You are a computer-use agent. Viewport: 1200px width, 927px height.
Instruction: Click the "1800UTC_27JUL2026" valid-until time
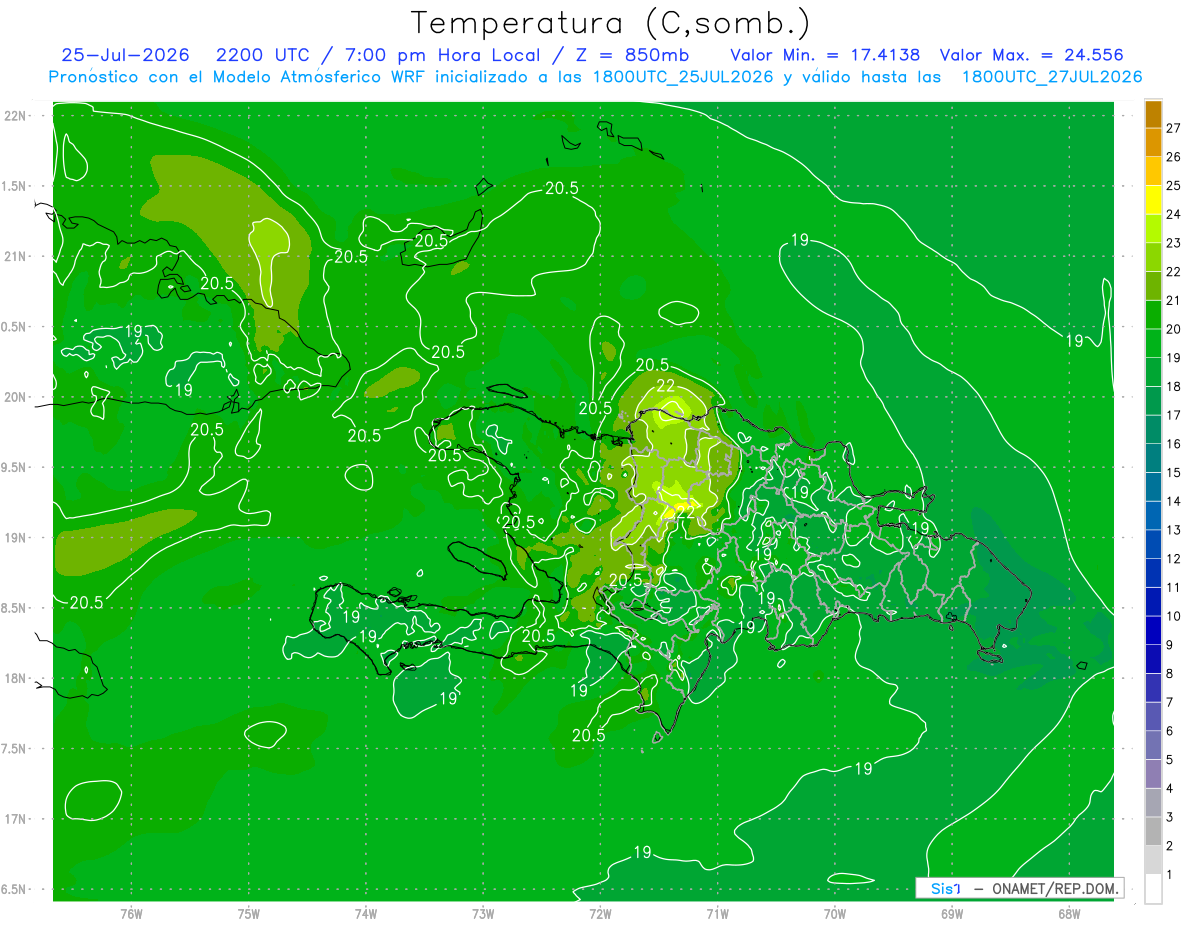pos(1052,77)
